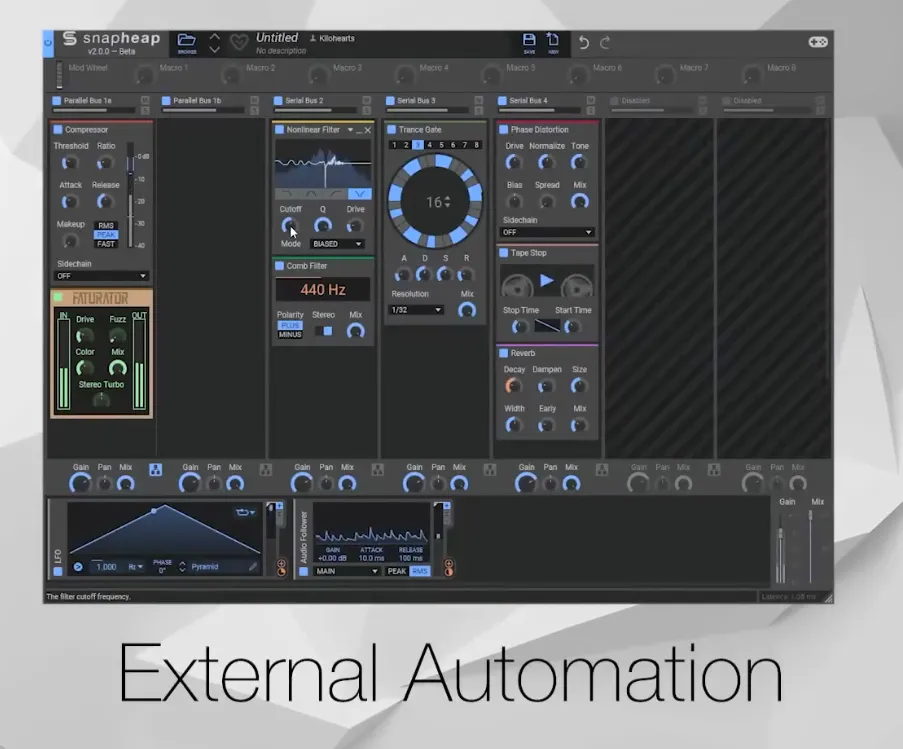Image resolution: width=903 pixels, height=749 pixels.
Task: Undo the last change
Action: pos(583,43)
